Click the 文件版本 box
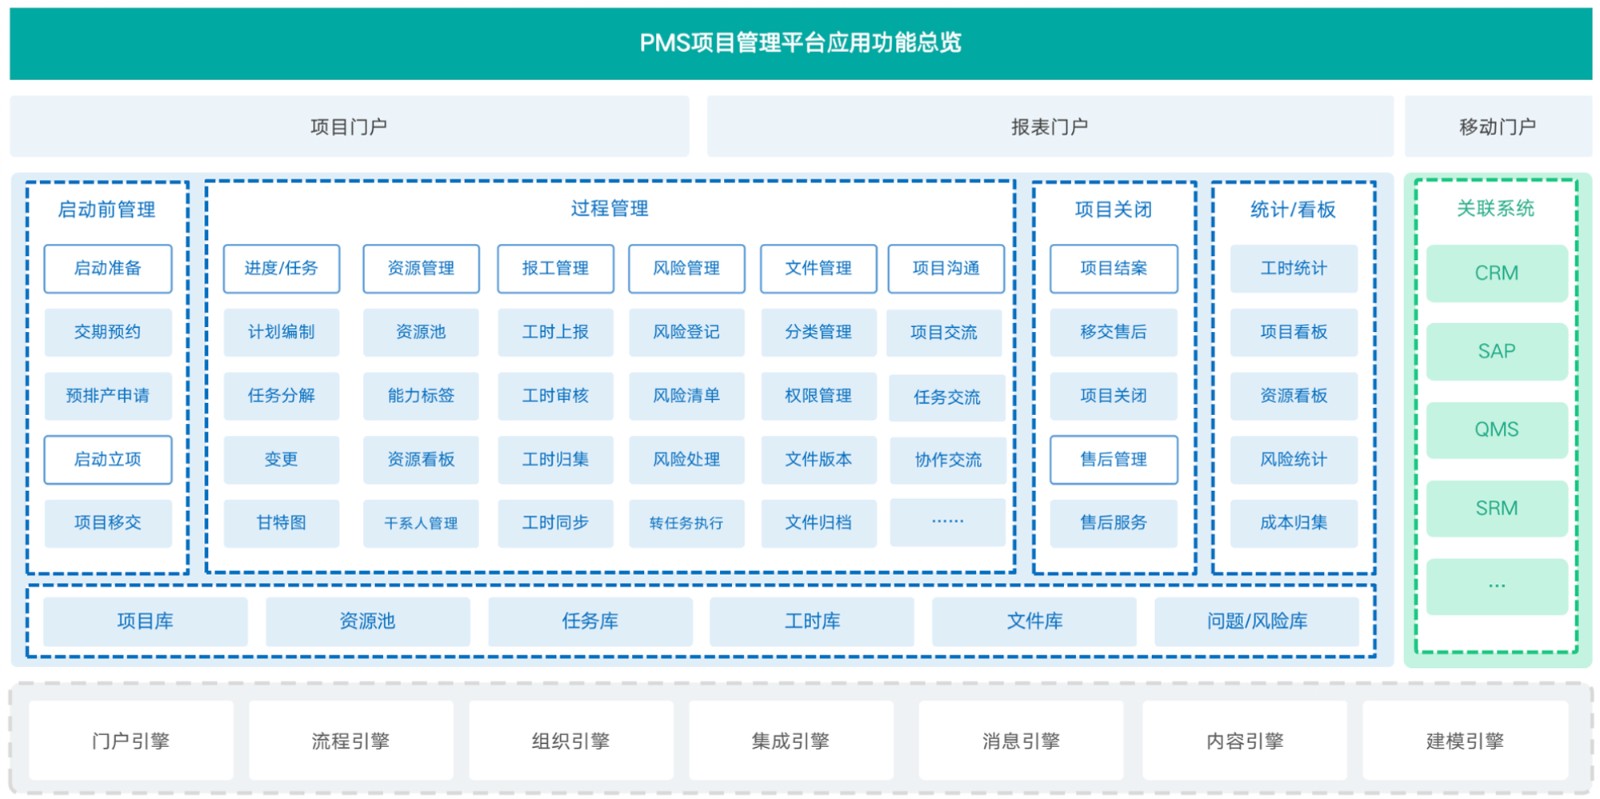 (819, 460)
